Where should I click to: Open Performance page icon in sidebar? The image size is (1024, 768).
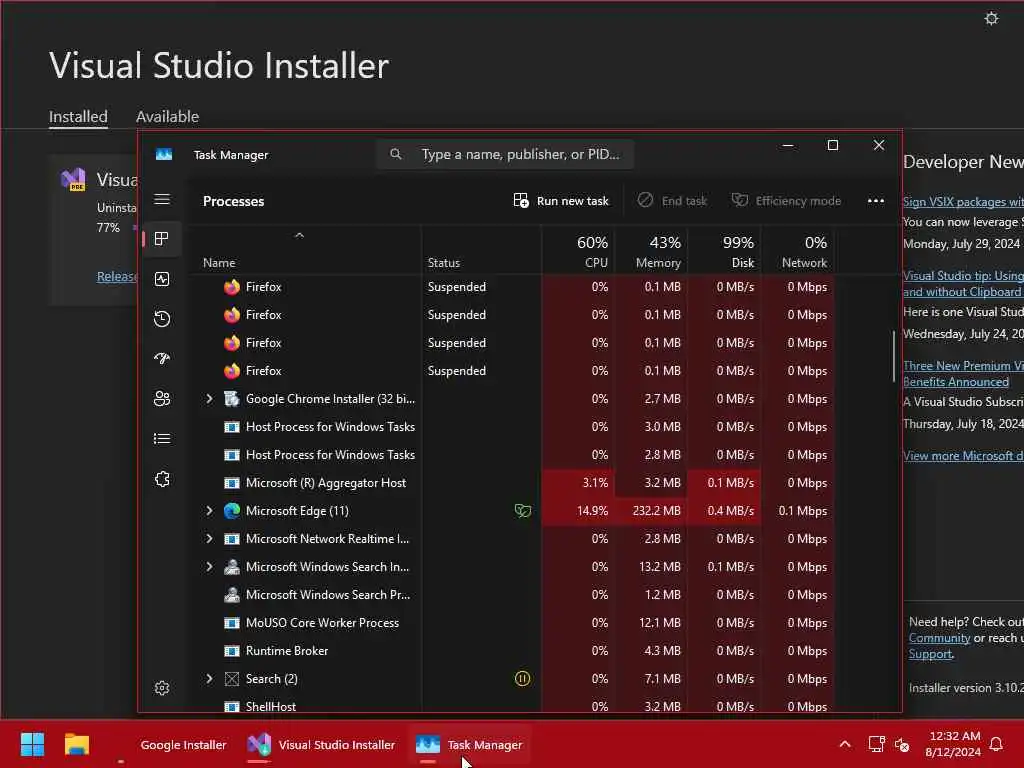pos(162,279)
